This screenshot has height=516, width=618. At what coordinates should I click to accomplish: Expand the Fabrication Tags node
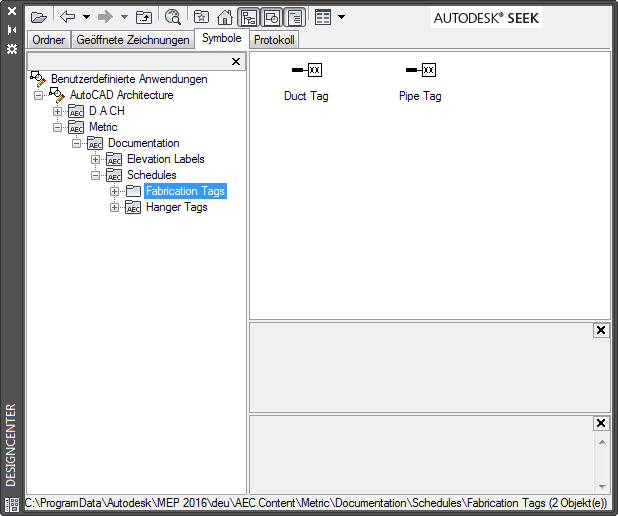pos(114,192)
